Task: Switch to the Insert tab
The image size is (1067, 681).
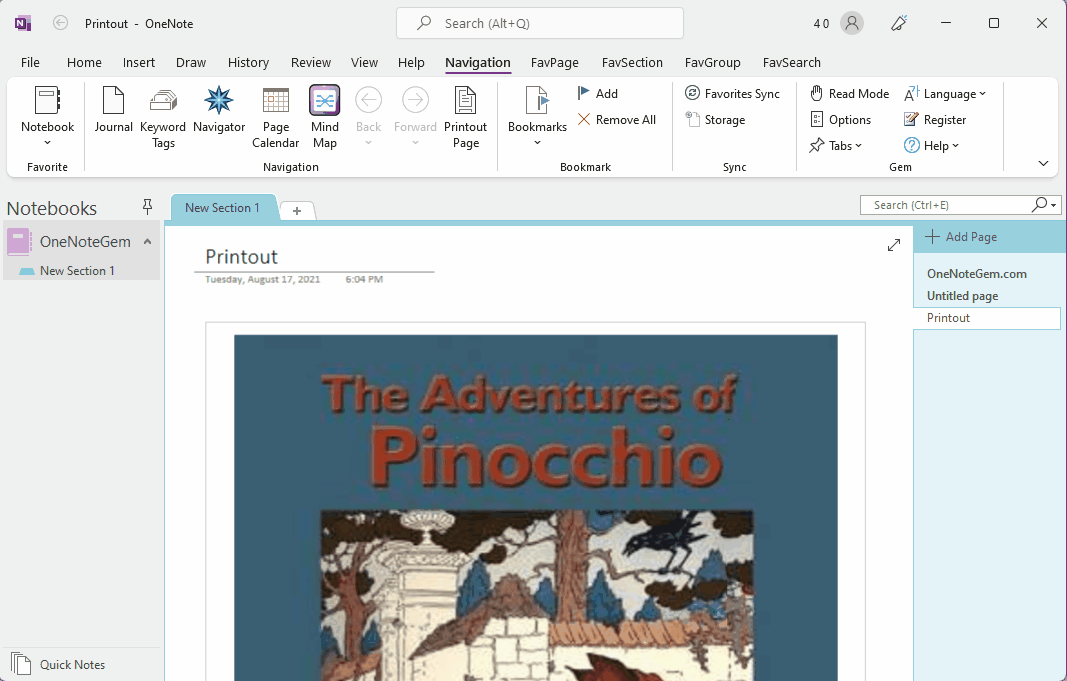Action: tap(139, 63)
